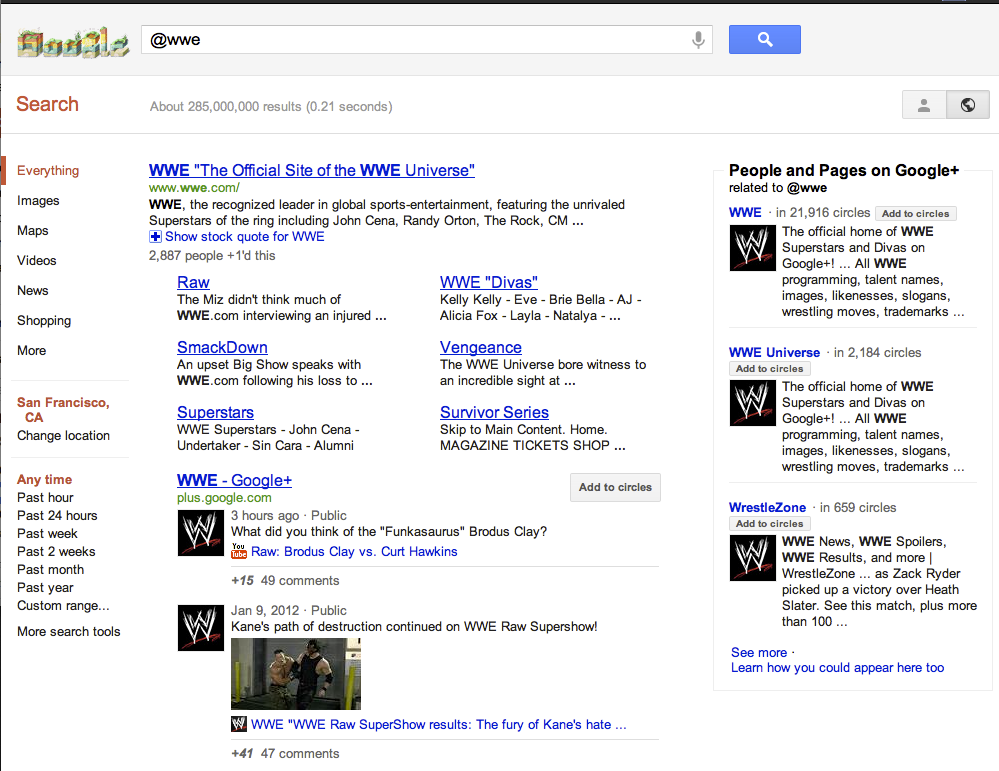Open WWE Raw SuperShow results link
The image size is (999, 771).
tap(439, 724)
